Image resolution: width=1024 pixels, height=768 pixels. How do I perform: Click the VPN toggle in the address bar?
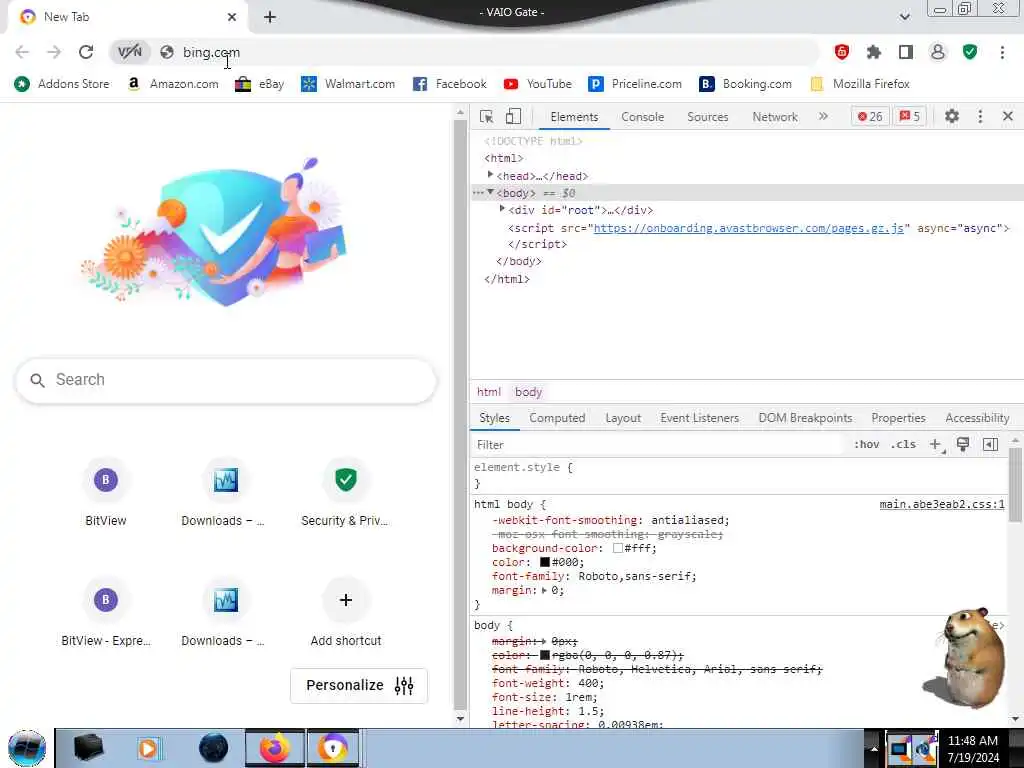tap(129, 52)
